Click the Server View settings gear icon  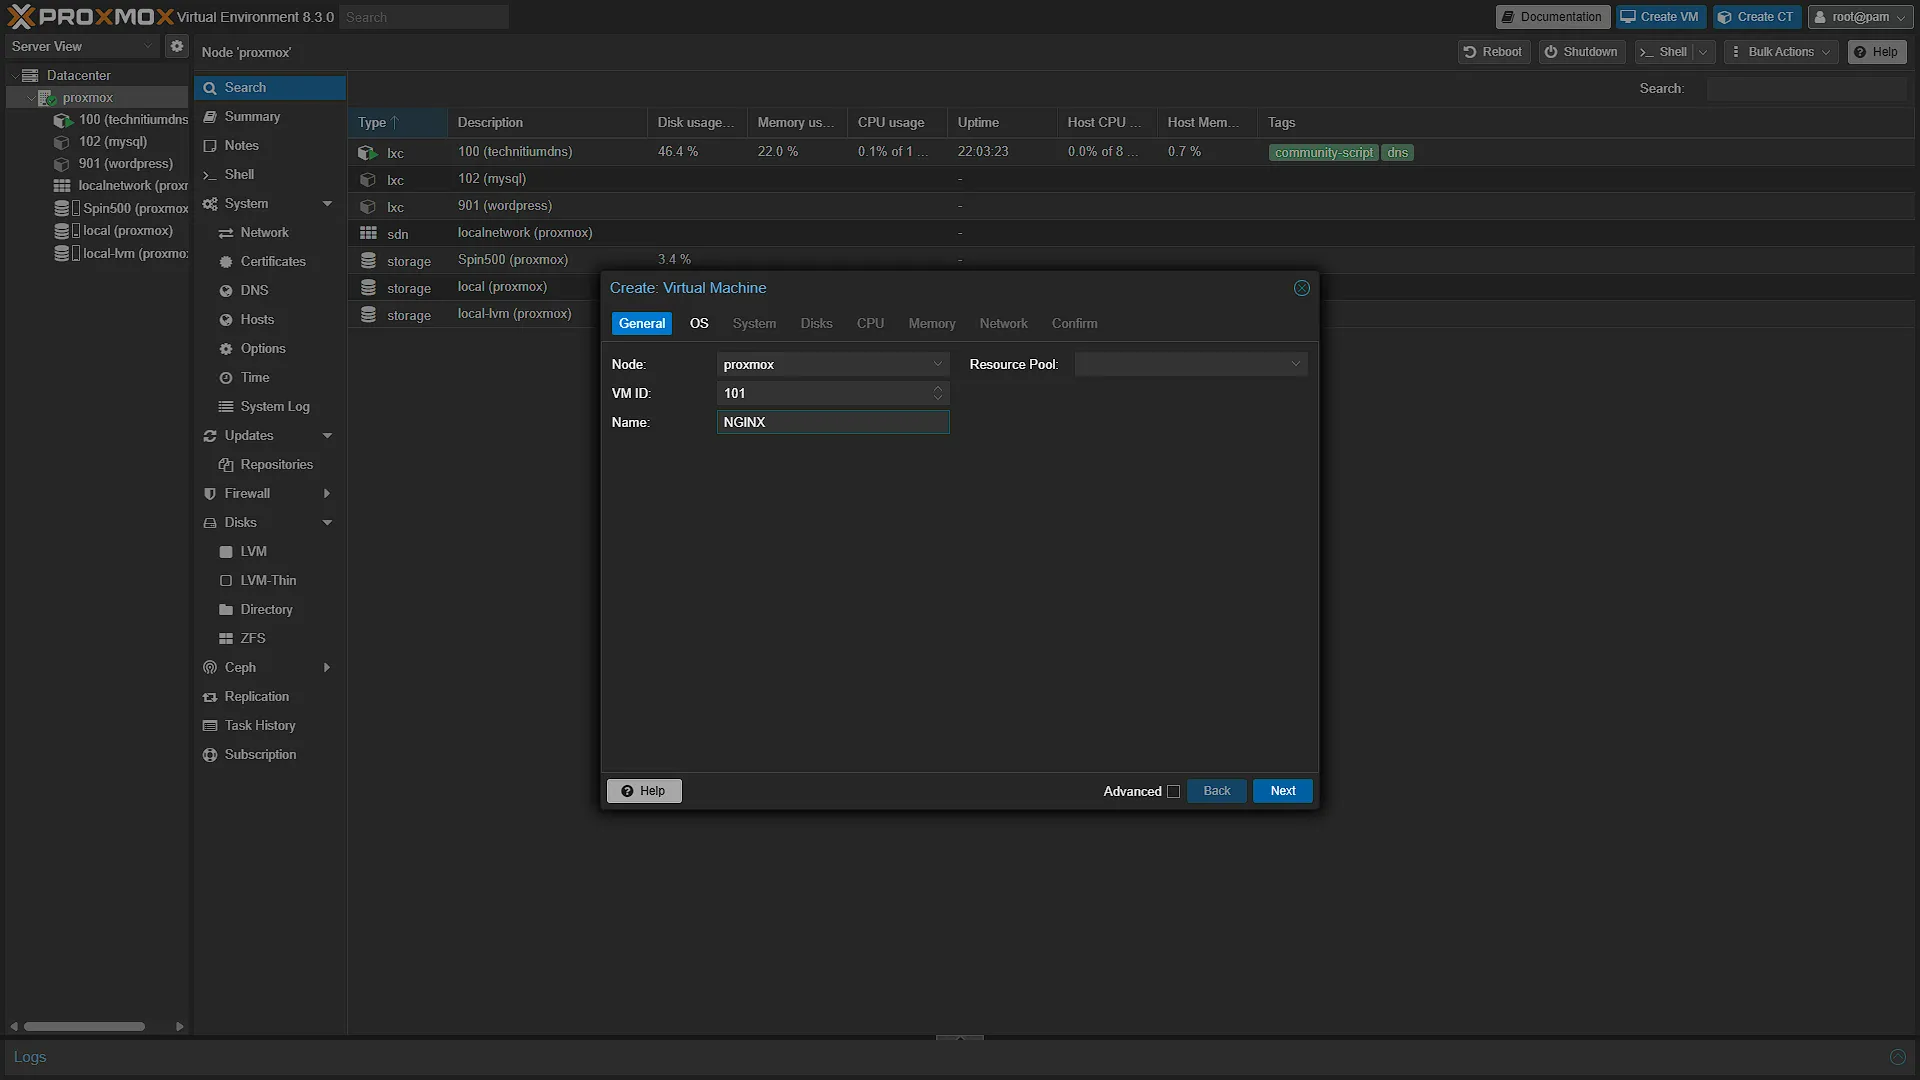[x=177, y=46]
